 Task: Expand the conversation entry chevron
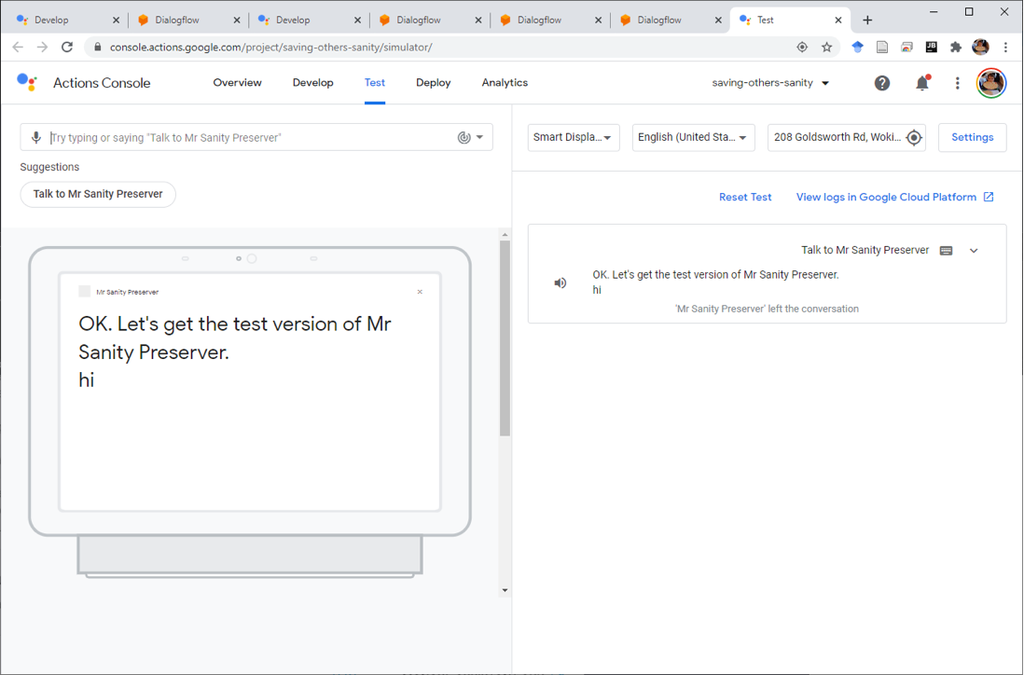click(x=973, y=251)
